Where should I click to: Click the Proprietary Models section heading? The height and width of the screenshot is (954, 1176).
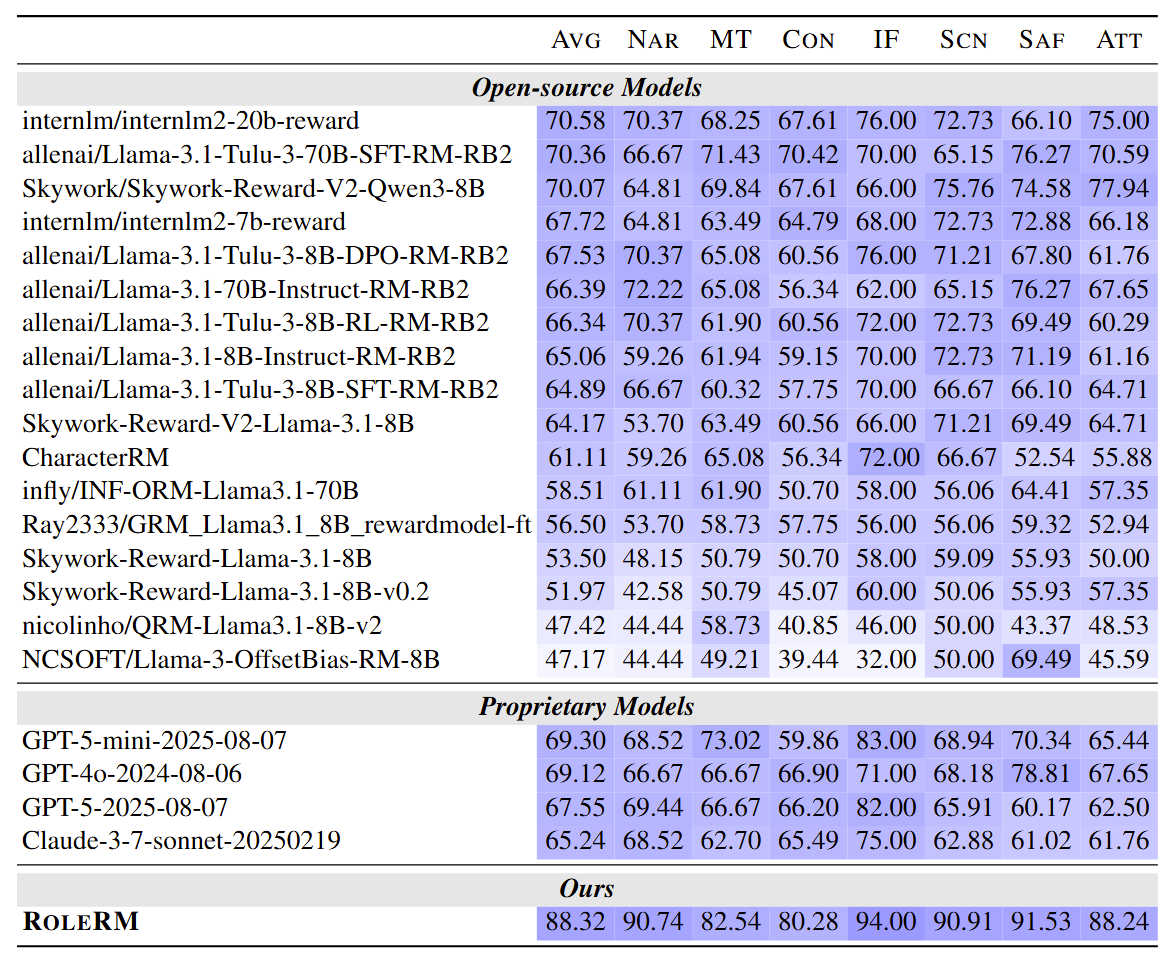(586, 706)
